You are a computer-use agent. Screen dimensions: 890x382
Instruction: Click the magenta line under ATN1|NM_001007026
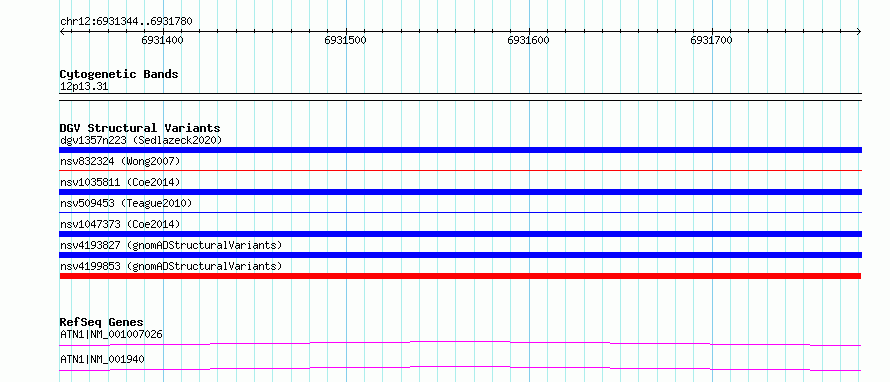click(460, 343)
